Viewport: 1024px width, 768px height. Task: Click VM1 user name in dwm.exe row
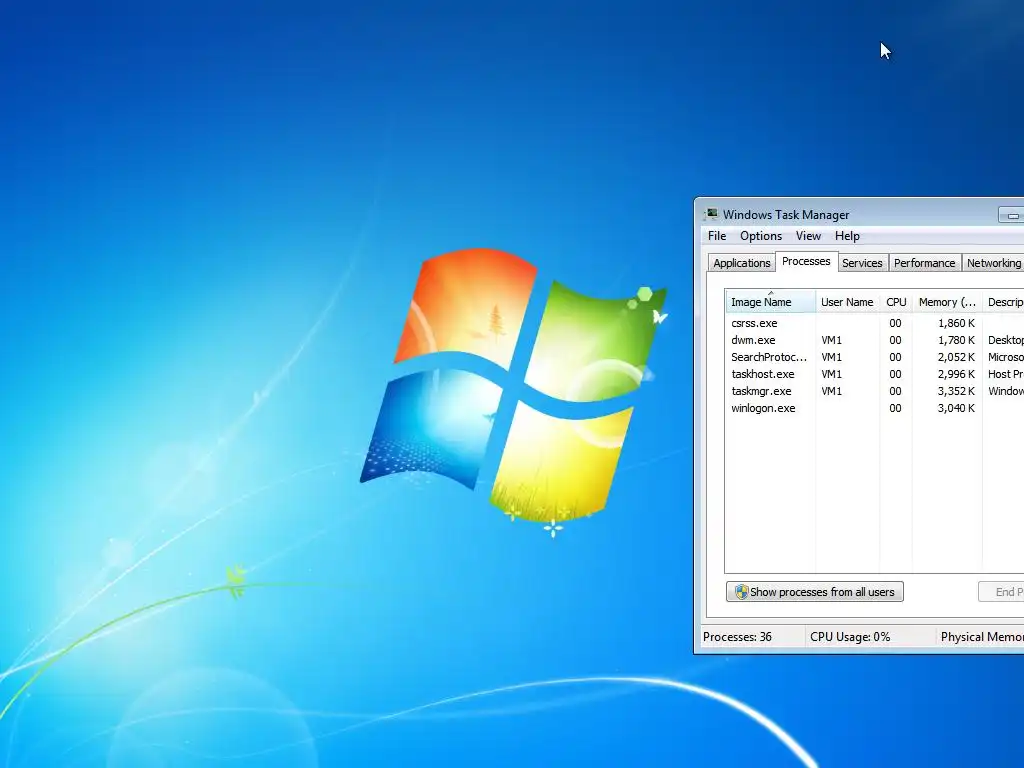pos(831,340)
